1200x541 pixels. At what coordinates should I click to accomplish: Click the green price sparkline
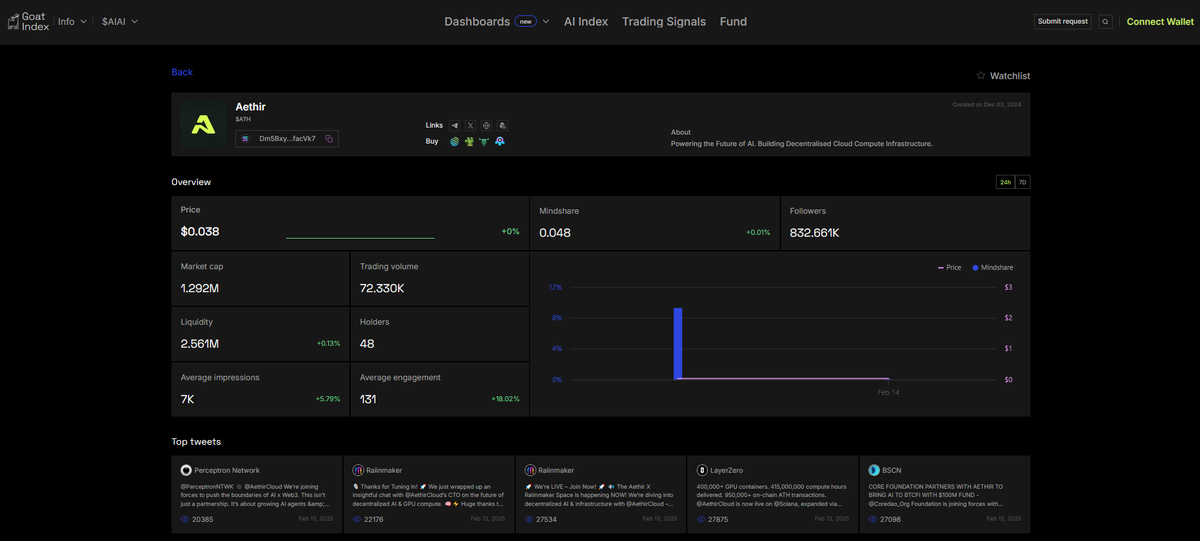click(360, 238)
